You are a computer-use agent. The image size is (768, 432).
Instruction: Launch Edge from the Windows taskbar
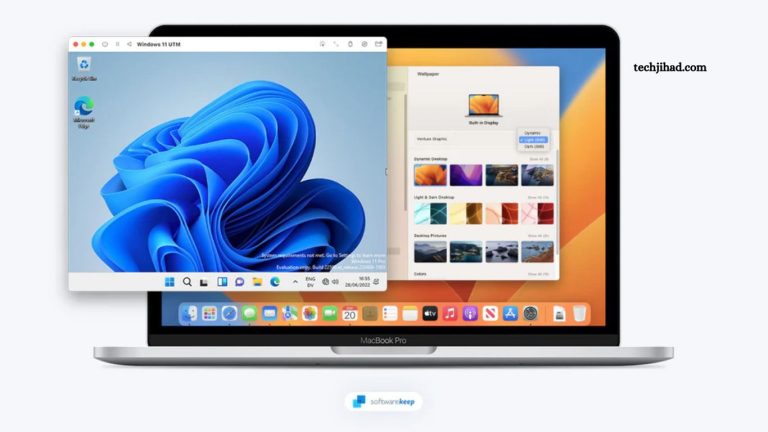click(x=275, y=282)
